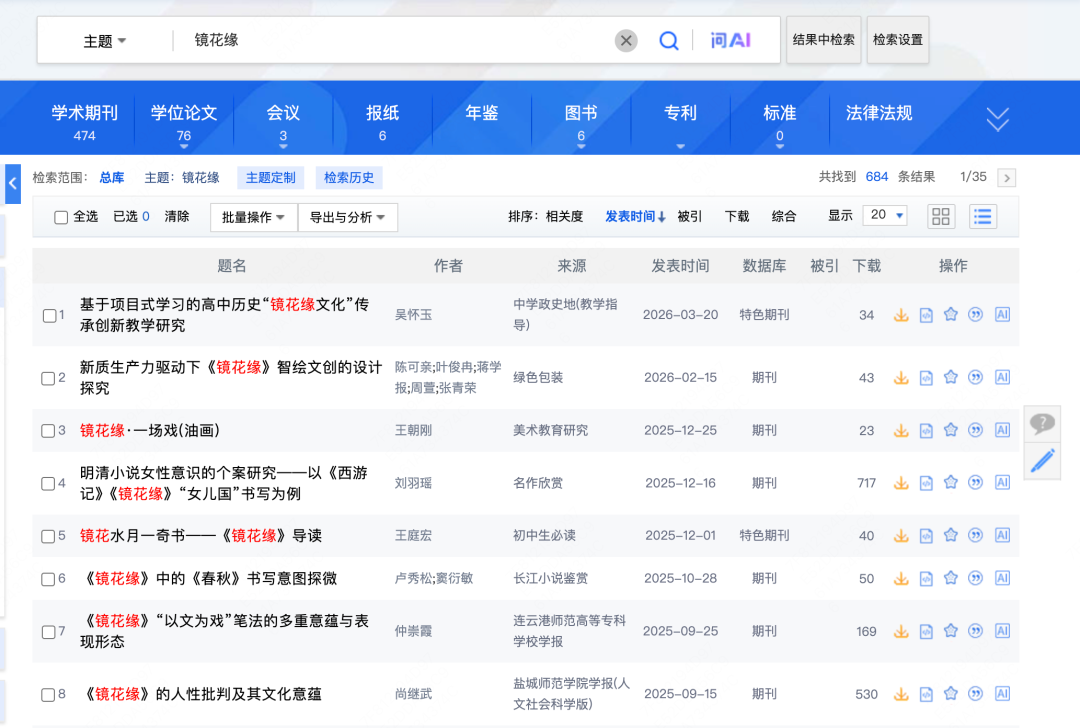Open the feedback pencil icon
The height and width of the screenshot is (728, 1080).
(x=1042, y=460)
